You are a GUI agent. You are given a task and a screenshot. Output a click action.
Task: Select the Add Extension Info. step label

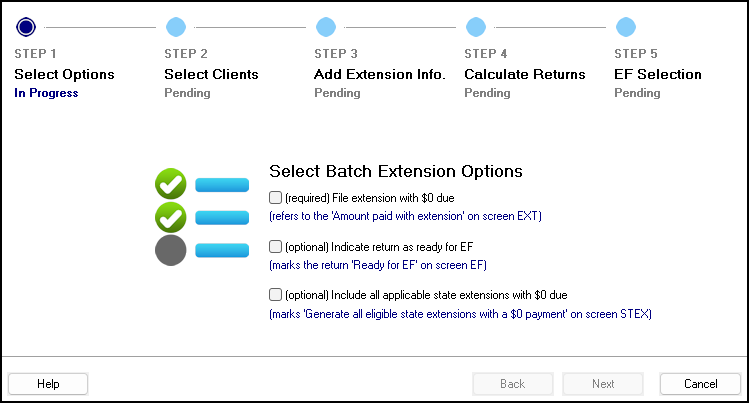click(380, 74)
